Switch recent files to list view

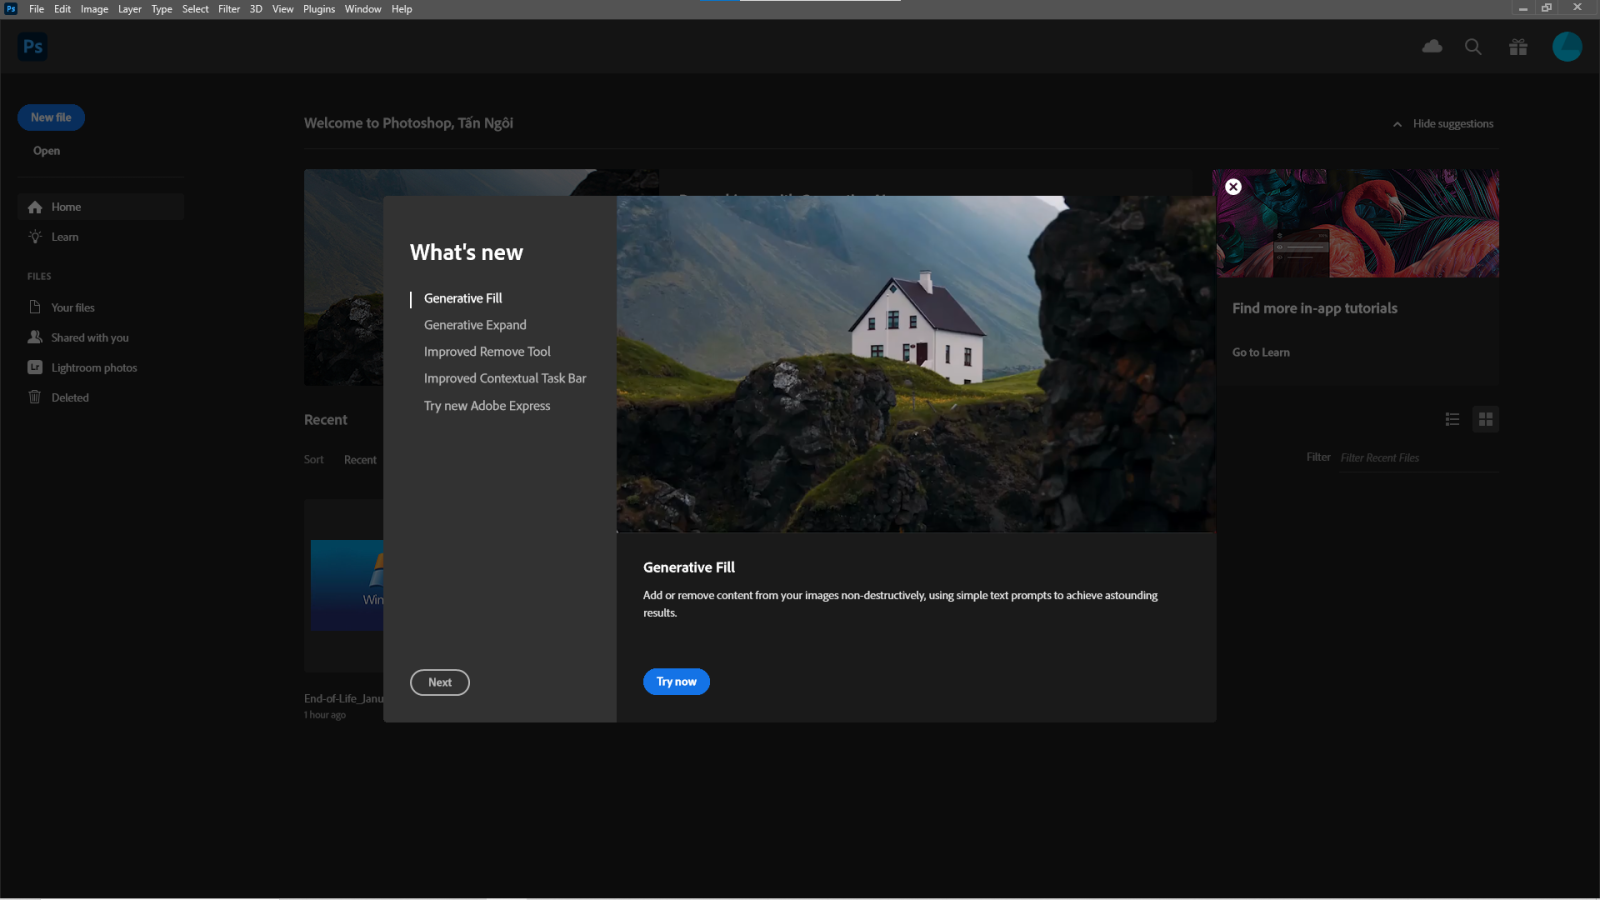(1452, 419)
